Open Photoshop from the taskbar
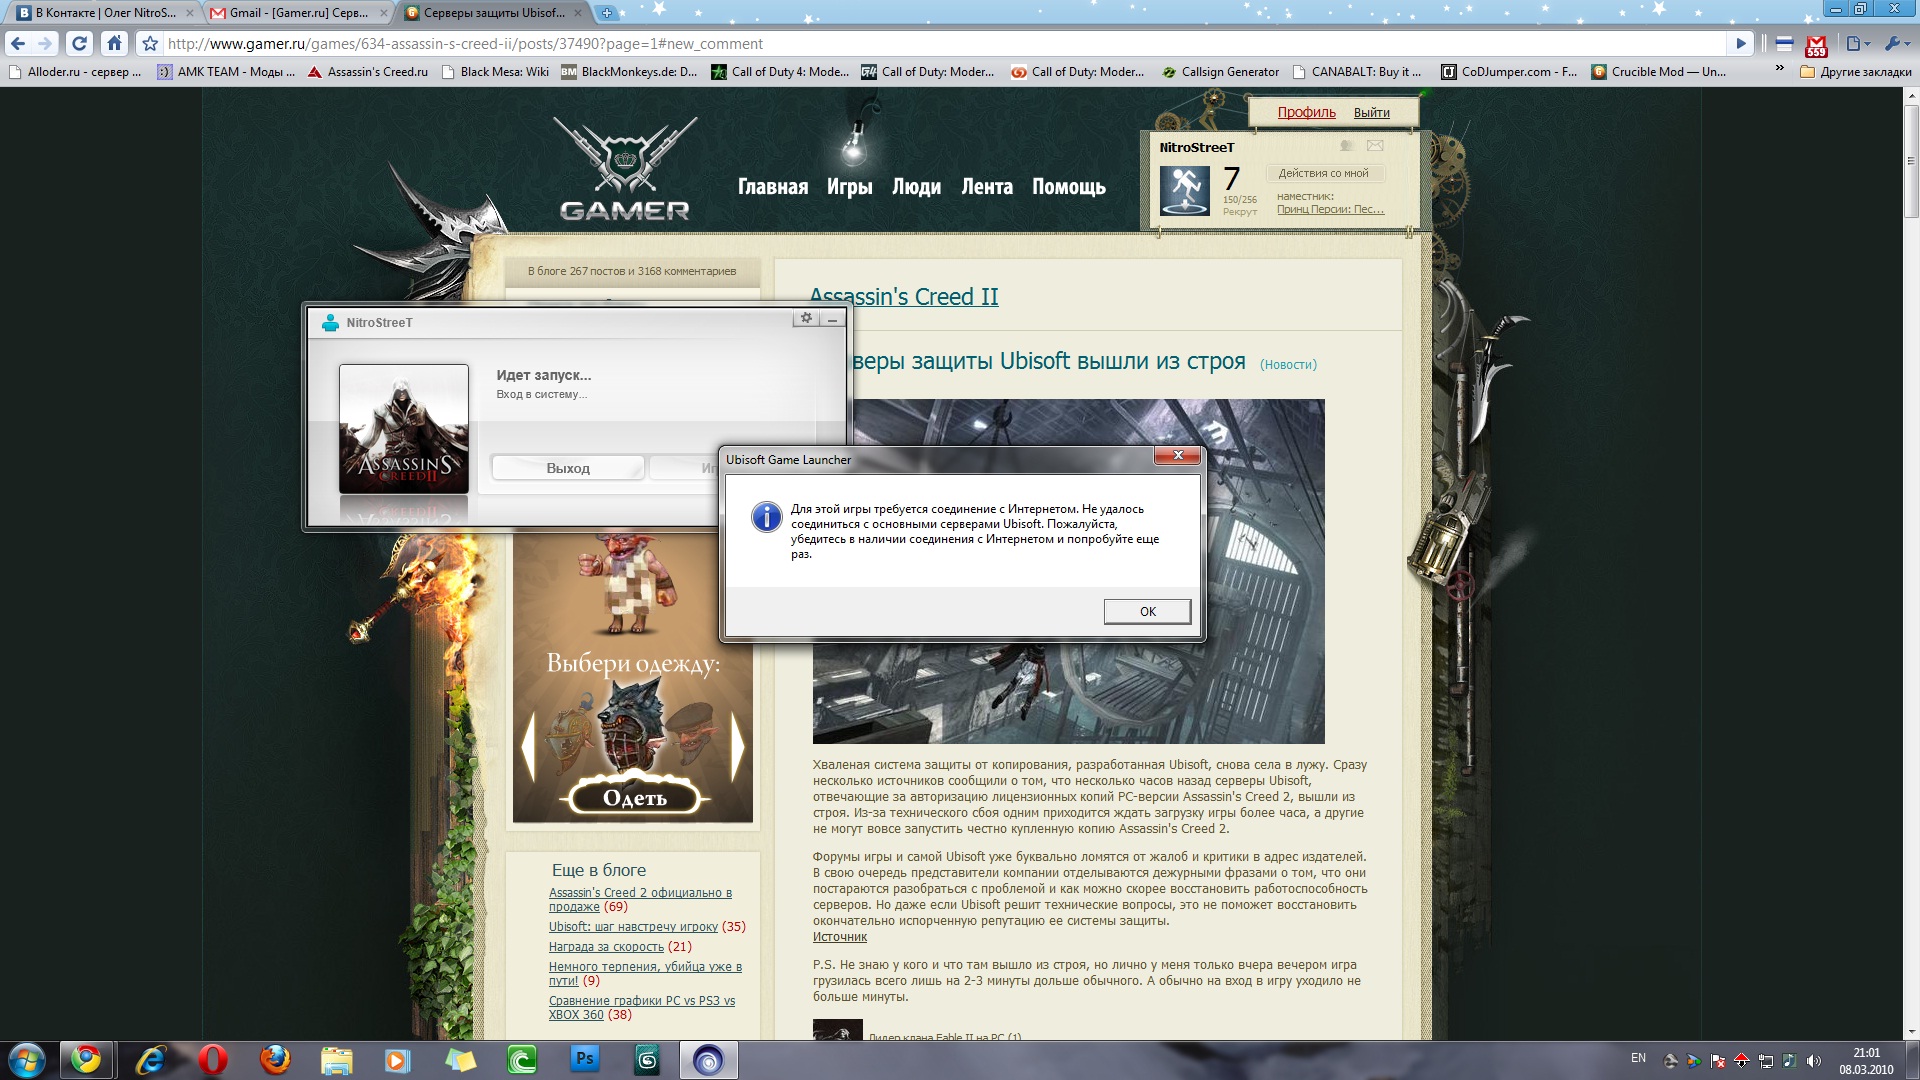The image size is (1920, 1080). click(584, 1059)
